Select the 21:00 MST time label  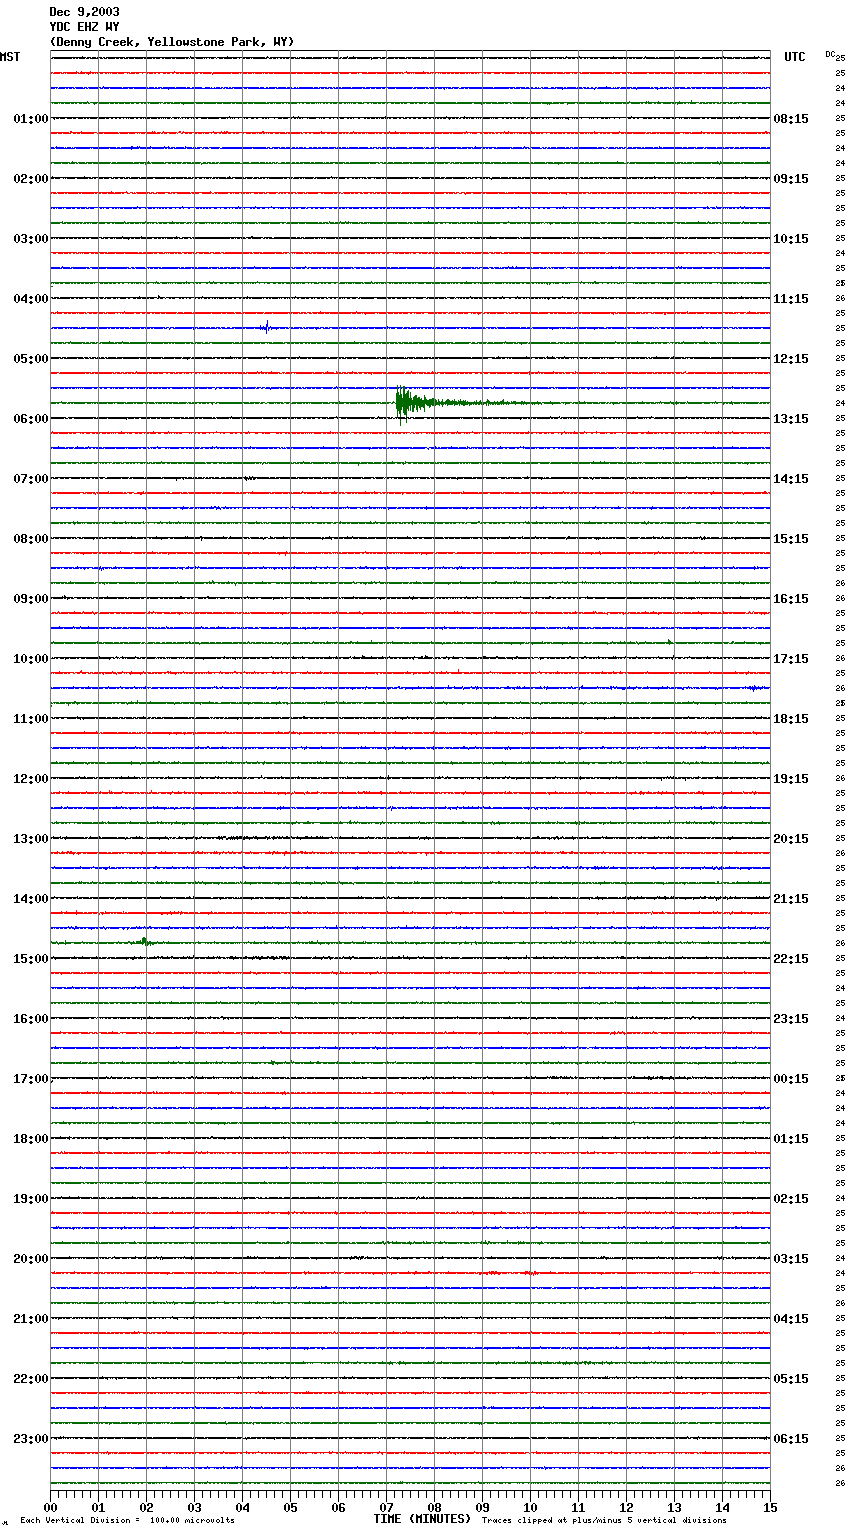pyautogui.click(x=31, y=1319)
